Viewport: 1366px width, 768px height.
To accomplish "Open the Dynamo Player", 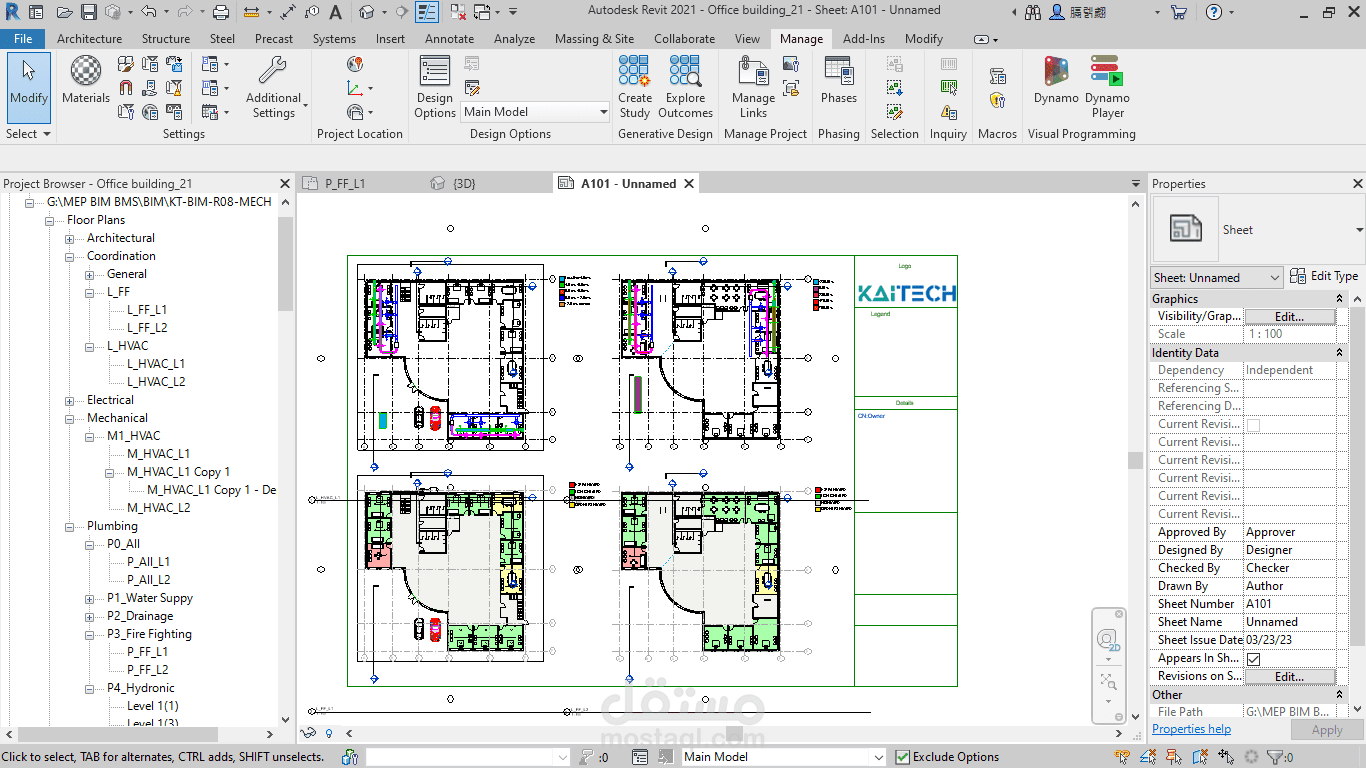I will (x=1106, y=85).
